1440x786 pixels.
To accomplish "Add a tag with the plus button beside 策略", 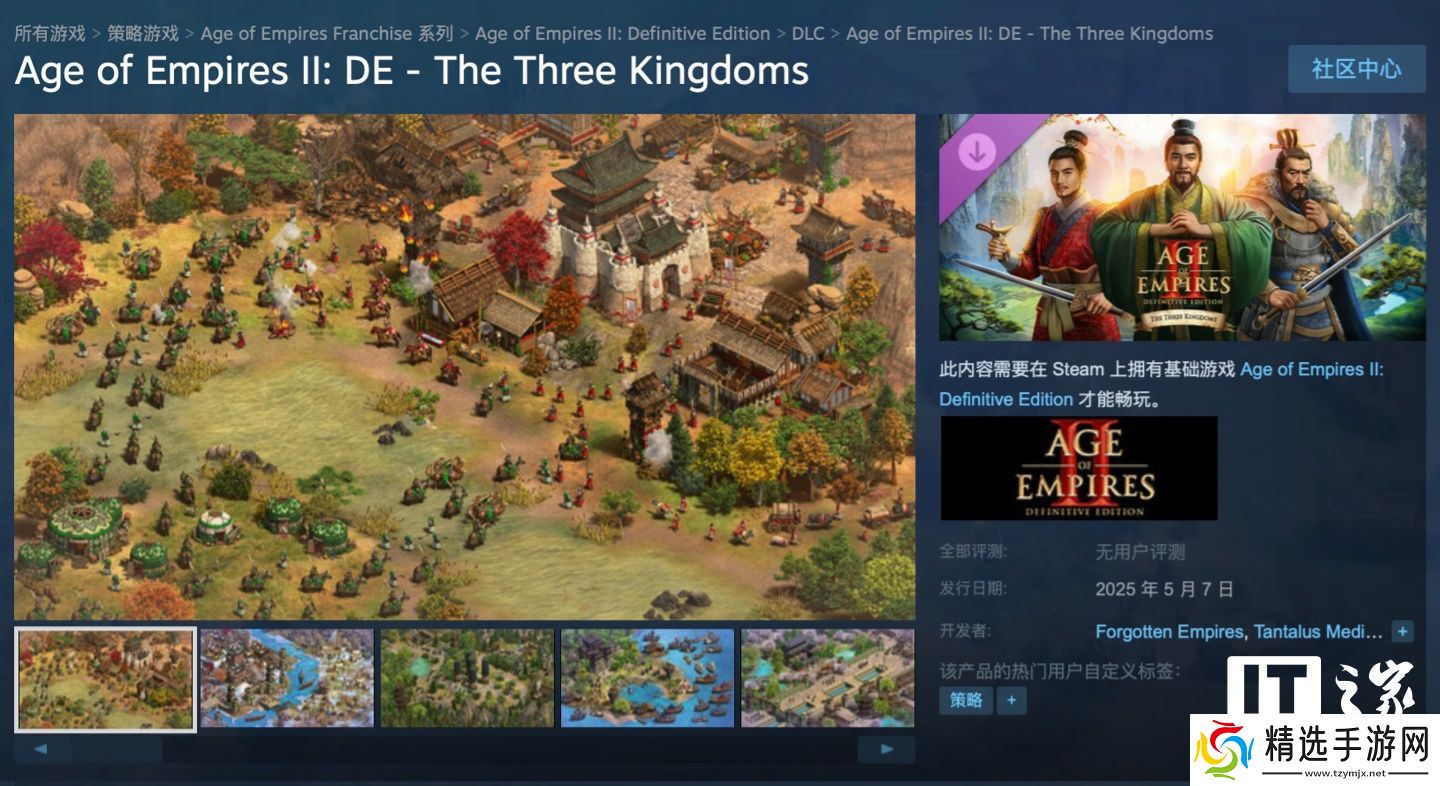I will 1011,700.
